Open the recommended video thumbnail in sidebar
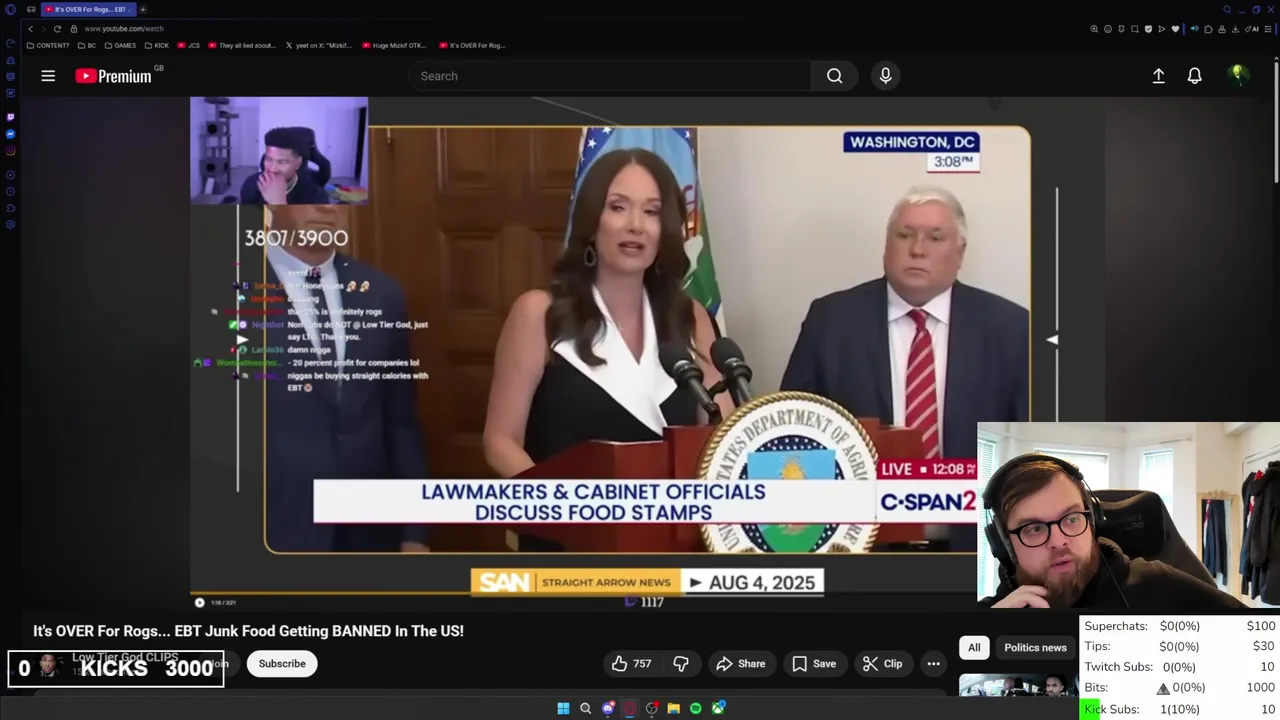The width and height of the screenshot is (1280, 720). tap(1017, 686)
